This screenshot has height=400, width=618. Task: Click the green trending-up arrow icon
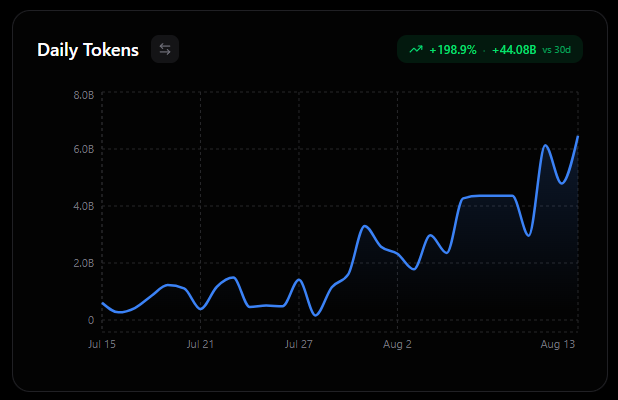click(x=416, y=50)
